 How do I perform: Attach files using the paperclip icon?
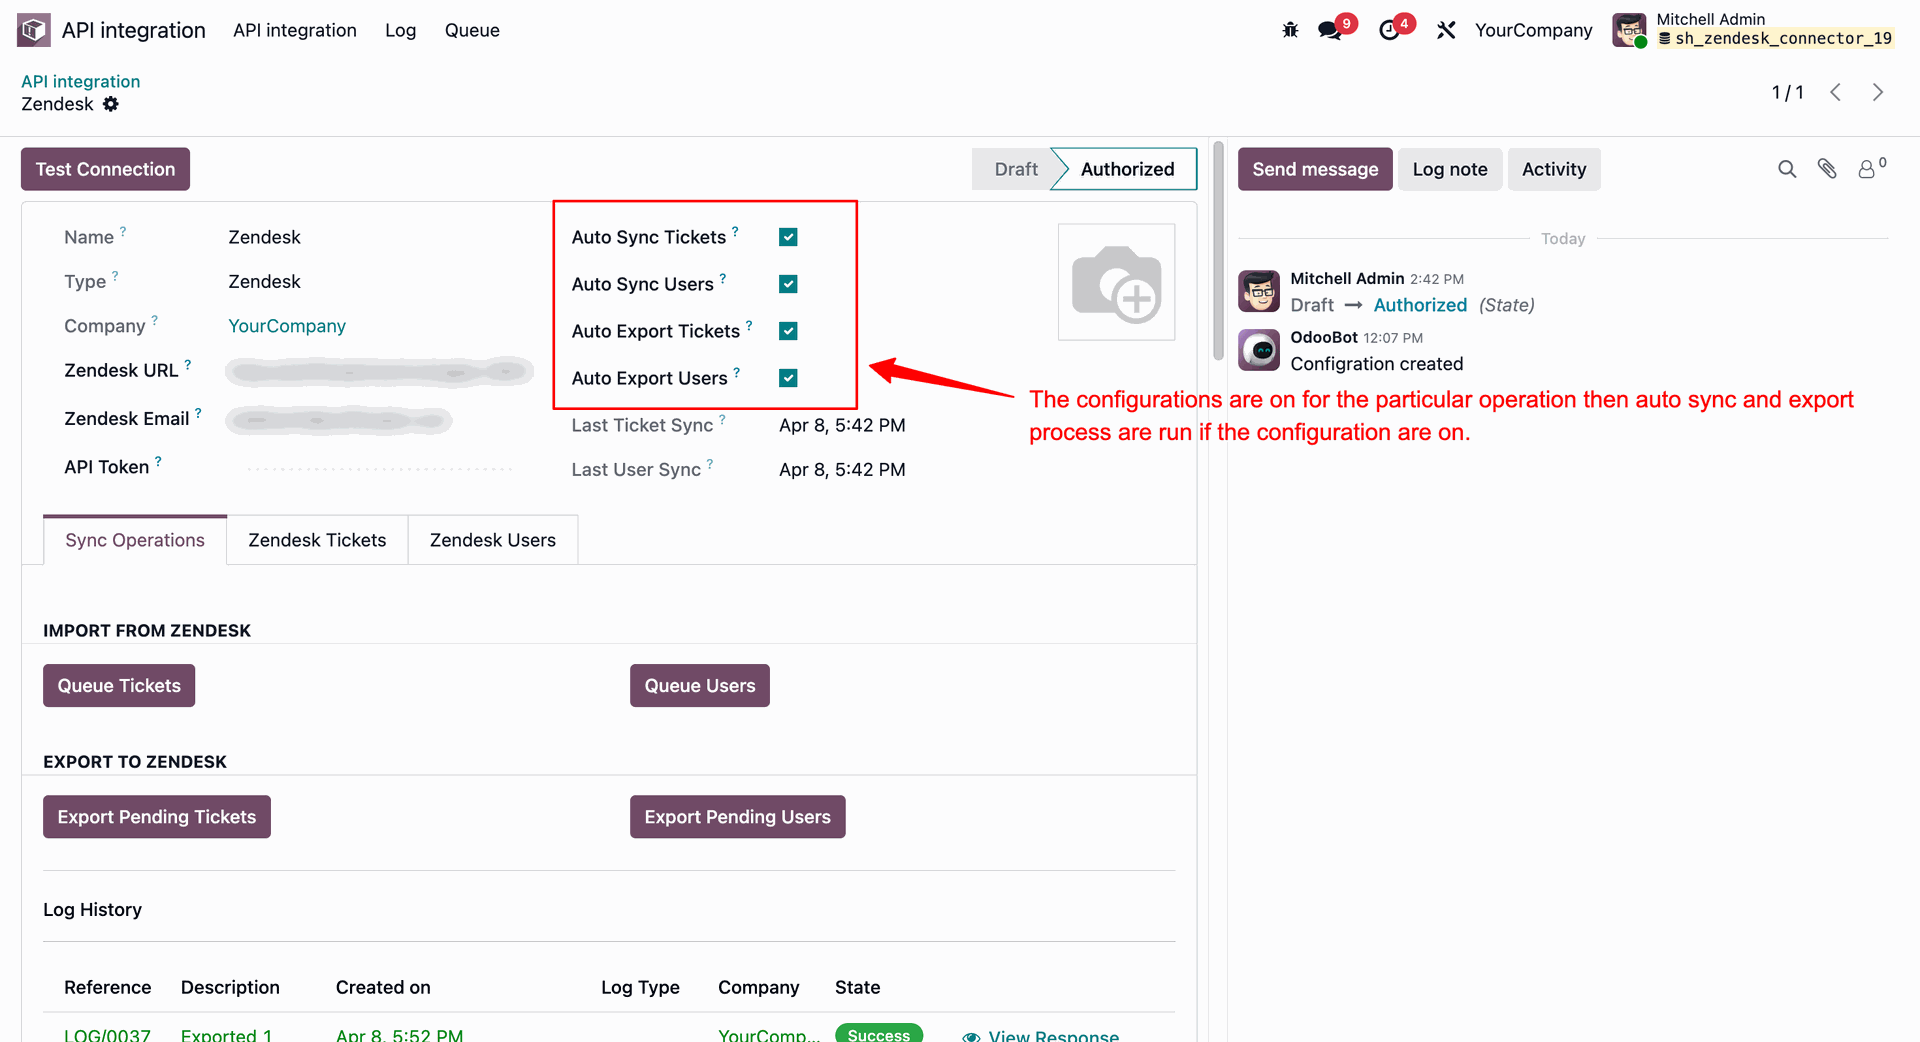click(1827, 169)
